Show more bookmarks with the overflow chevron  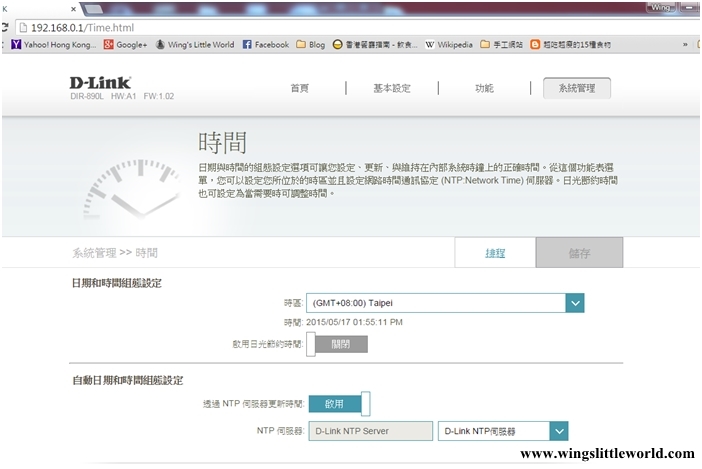[x=684, y=45]
